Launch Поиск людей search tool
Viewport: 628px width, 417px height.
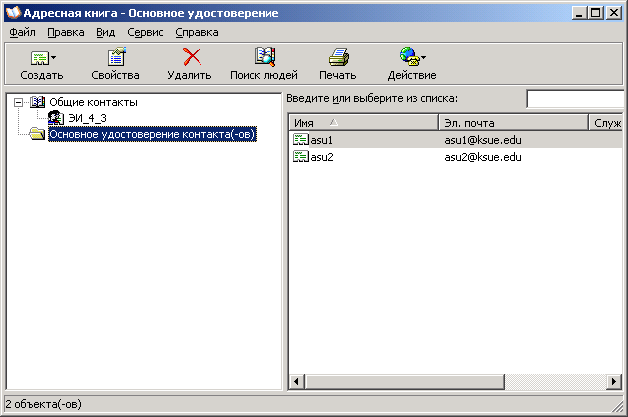264,64
